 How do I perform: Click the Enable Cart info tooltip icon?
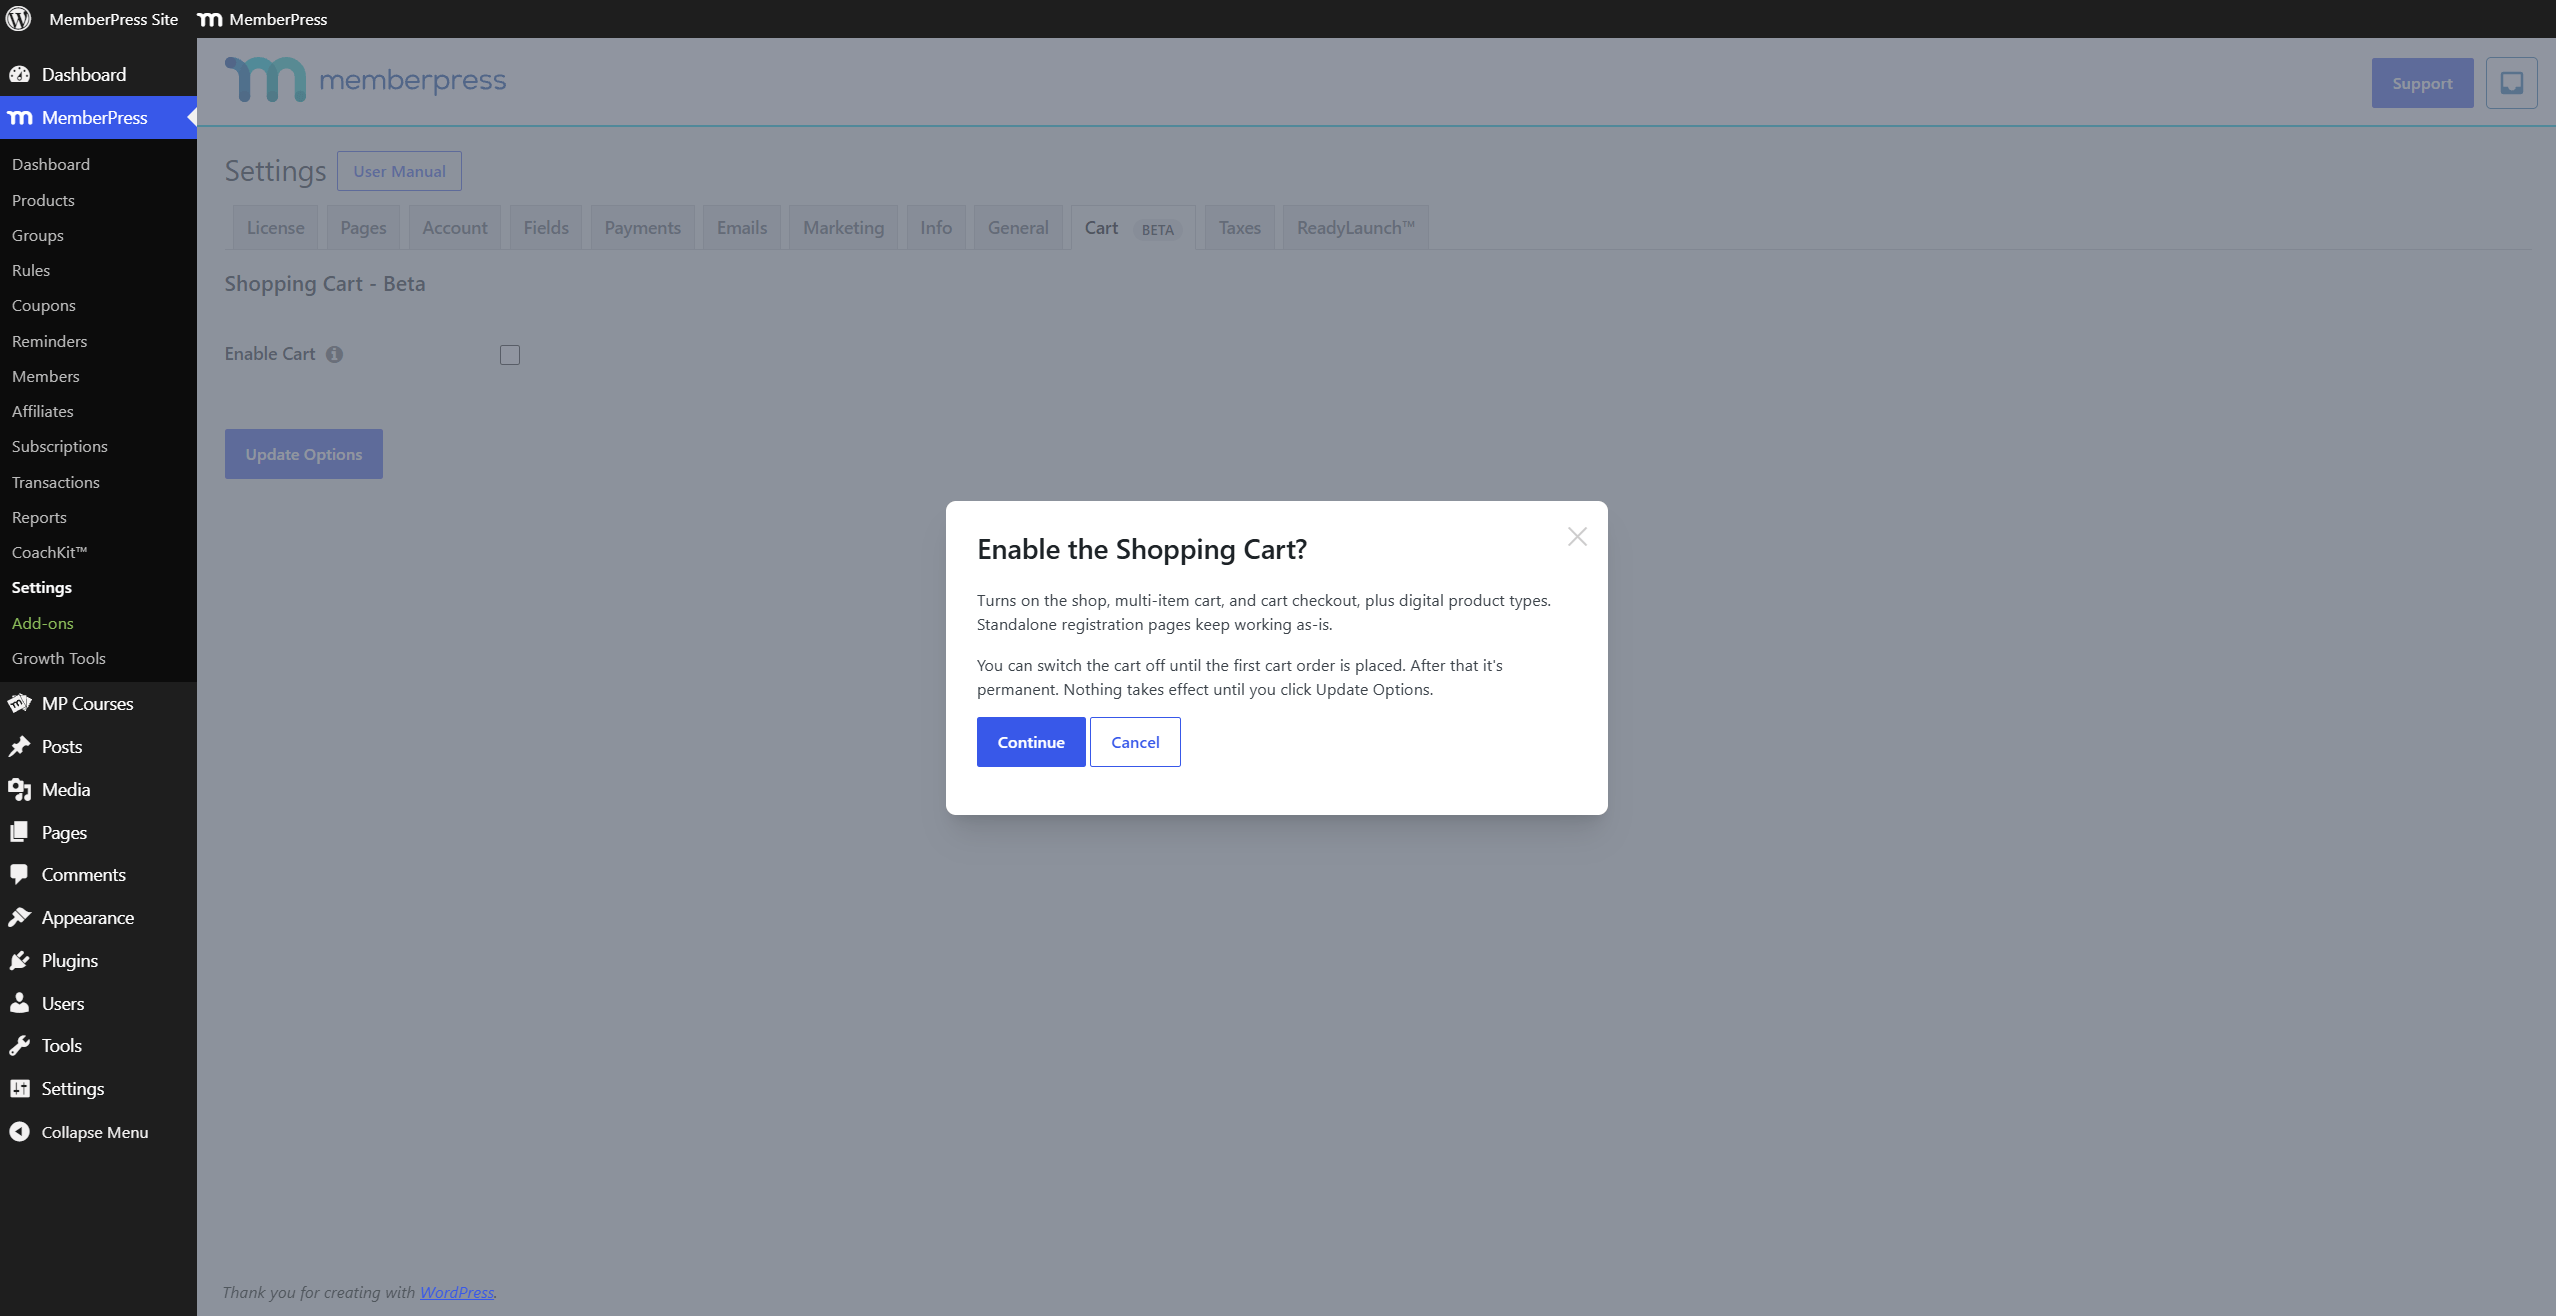coord(334,354)
